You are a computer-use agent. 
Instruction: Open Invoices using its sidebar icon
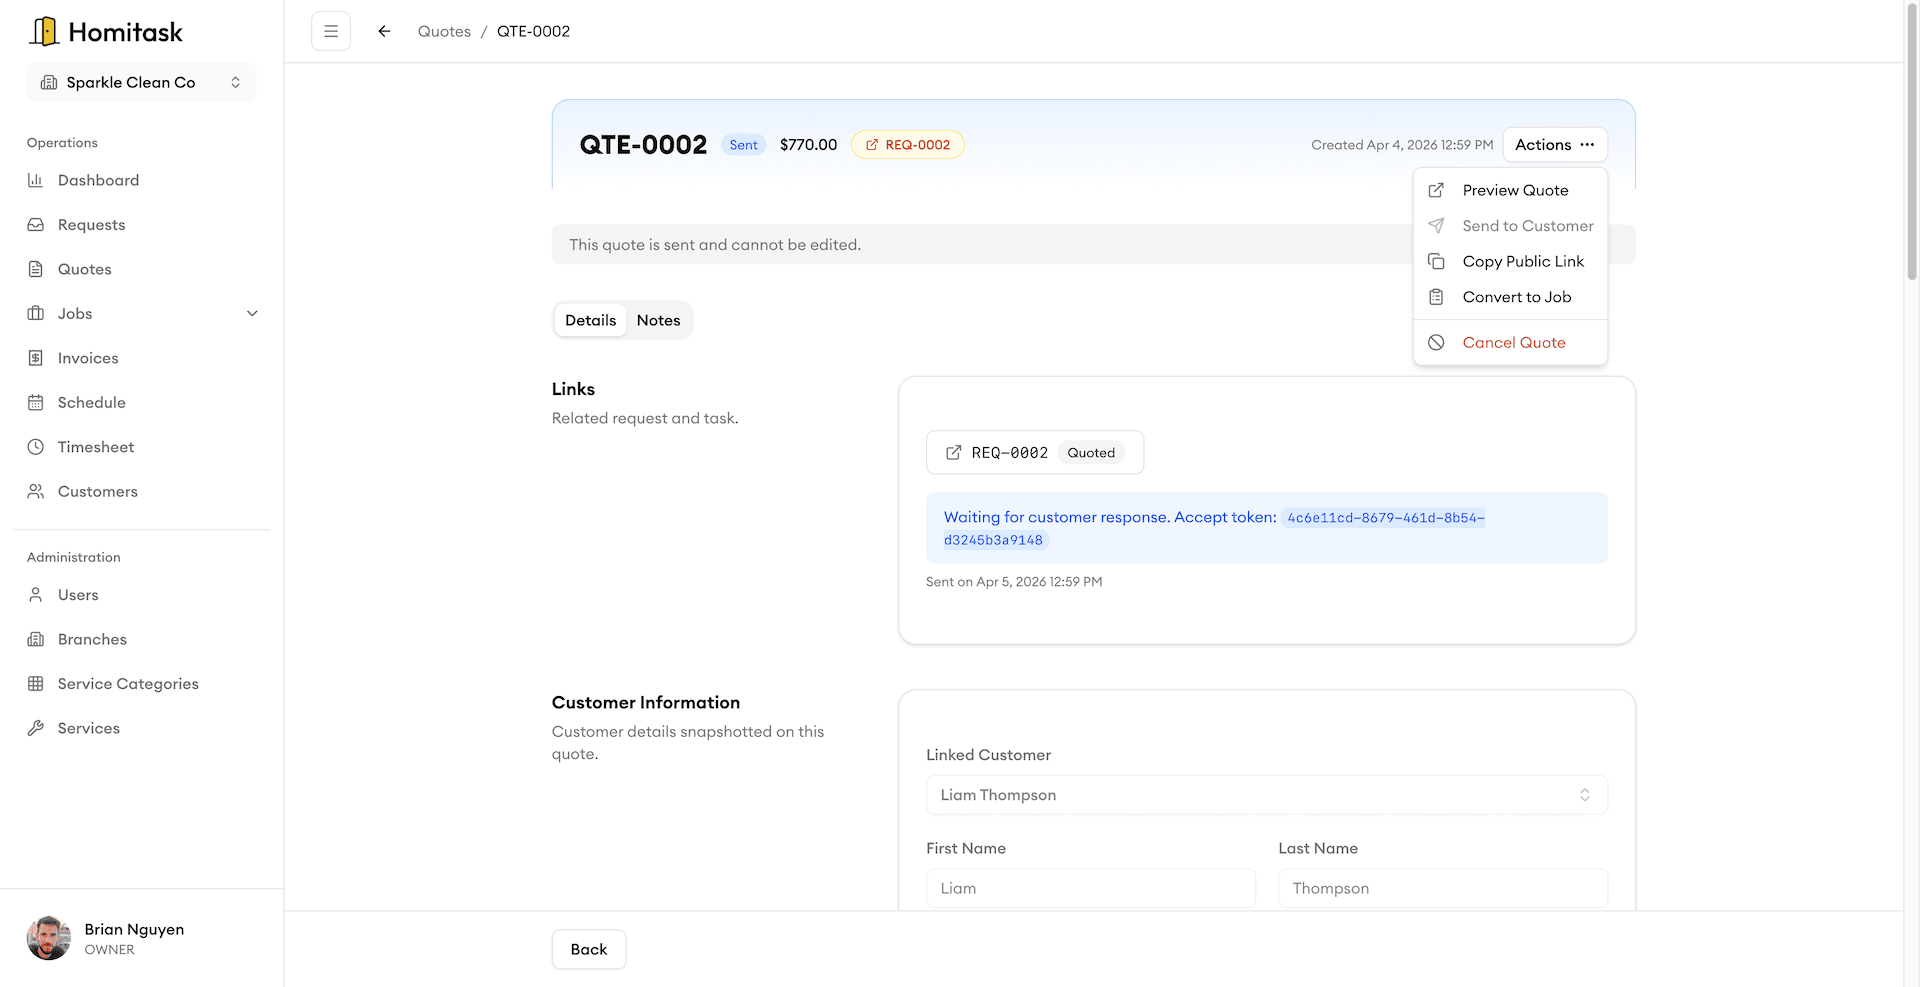coord(35,357)
